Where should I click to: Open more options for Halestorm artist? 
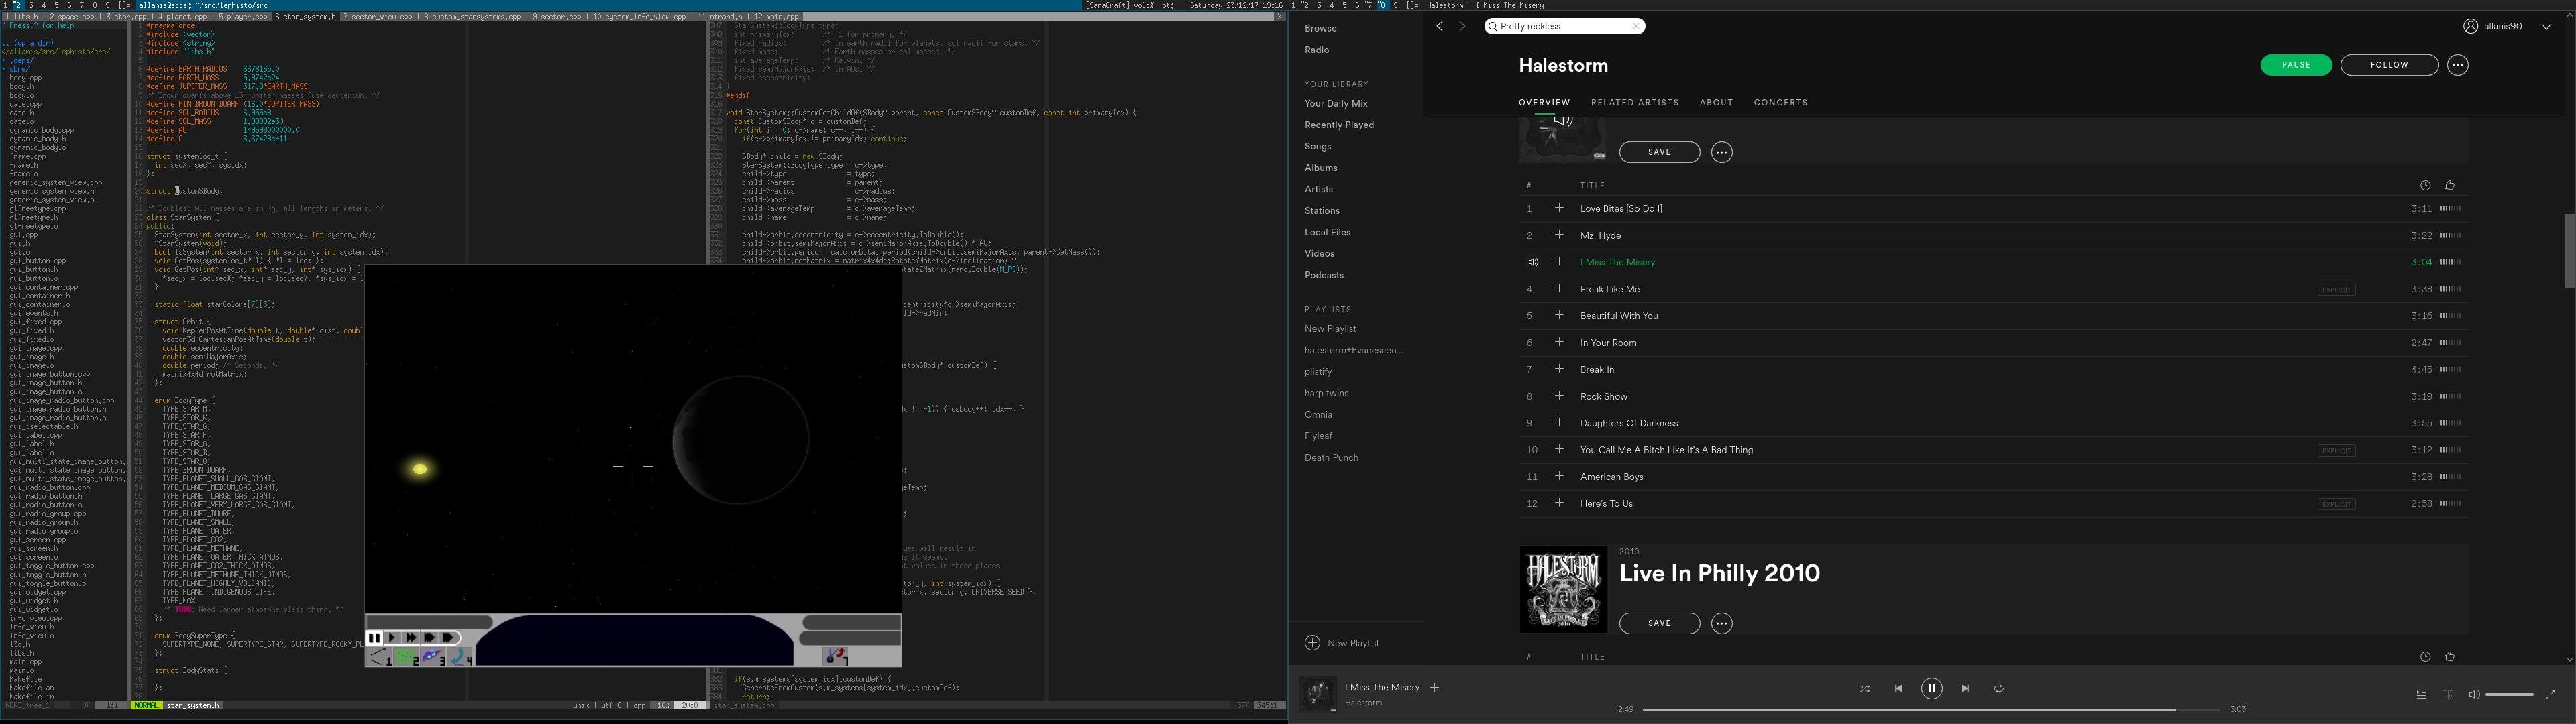(x=2457, y=65)
